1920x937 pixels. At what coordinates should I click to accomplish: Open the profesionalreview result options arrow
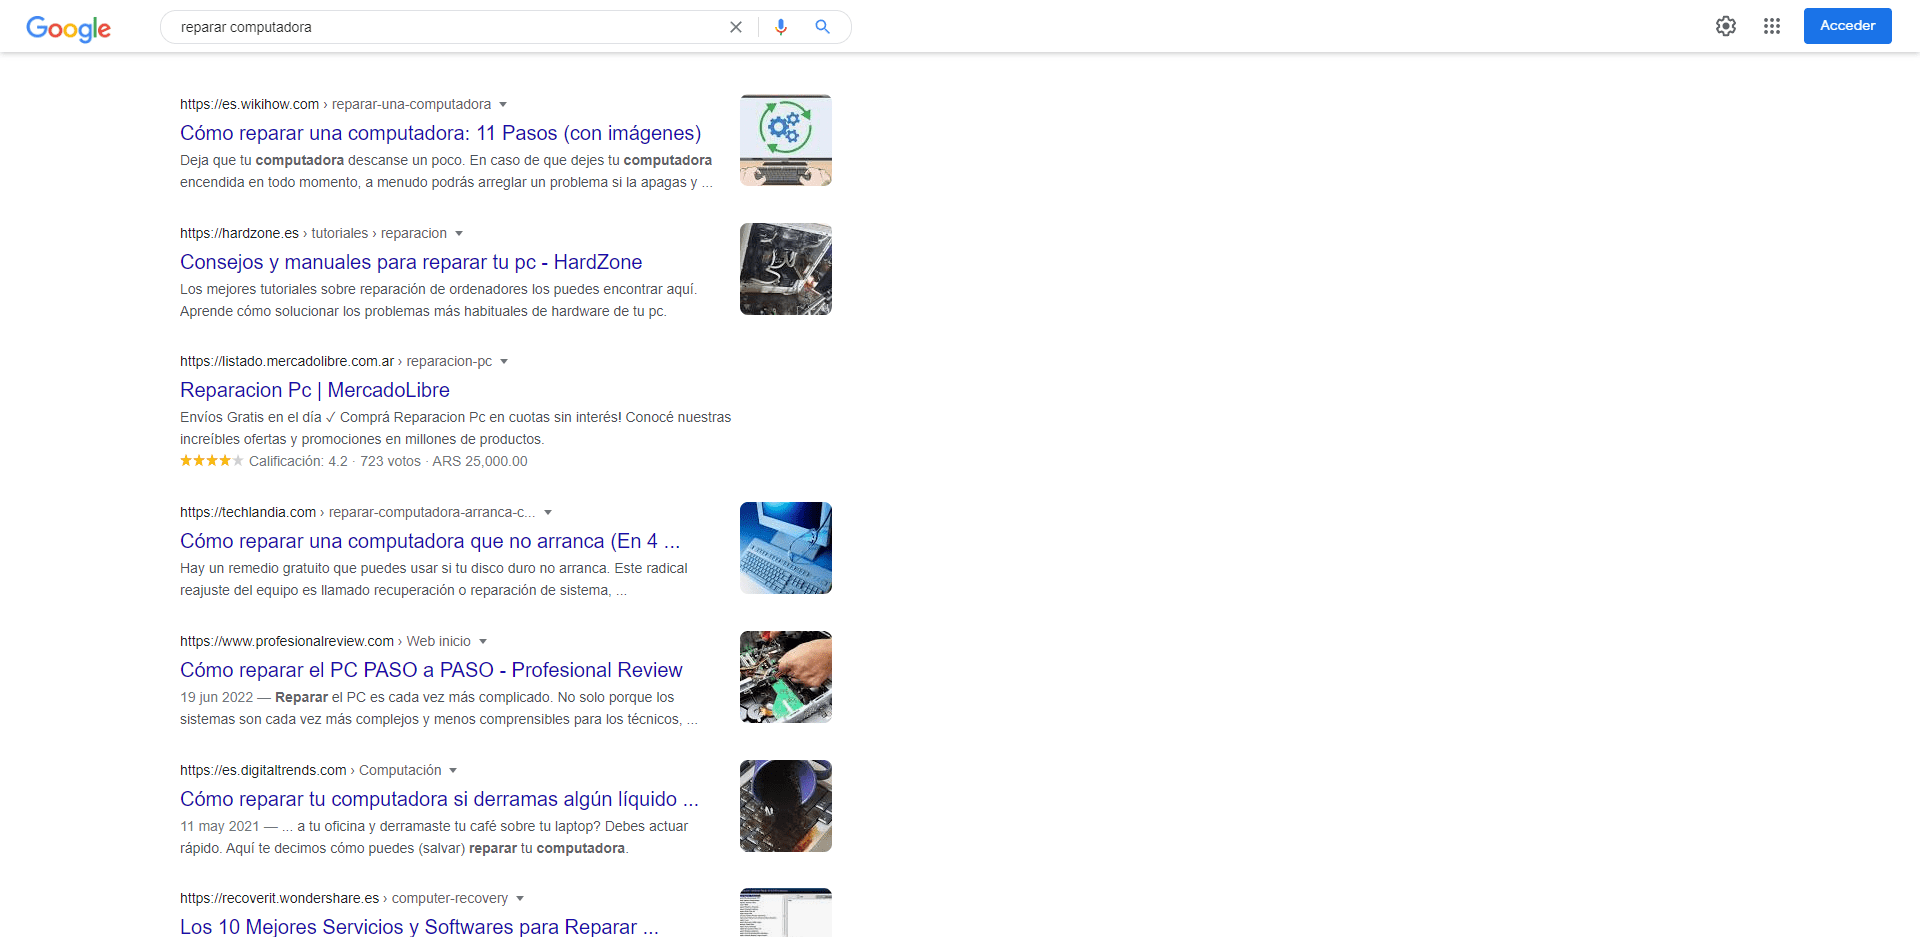point(483,642)
